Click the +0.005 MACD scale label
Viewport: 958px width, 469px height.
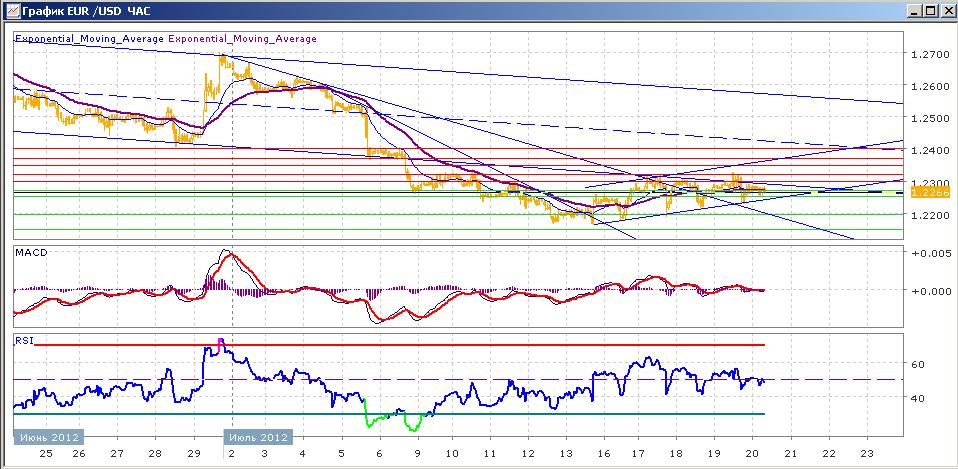click(x=929, y=252)
